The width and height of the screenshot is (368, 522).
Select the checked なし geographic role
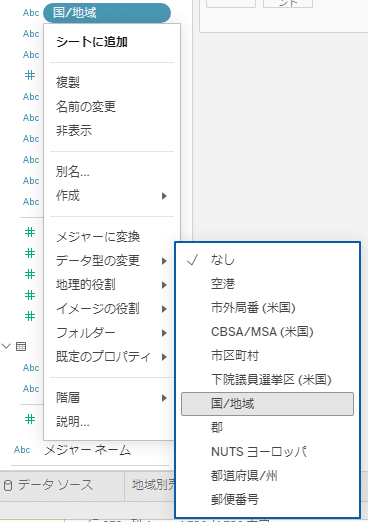click(267, 260)
